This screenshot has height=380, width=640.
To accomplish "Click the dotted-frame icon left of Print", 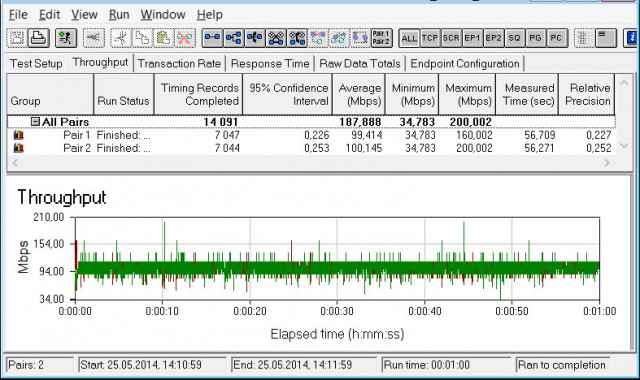I will tap(17, 38).
